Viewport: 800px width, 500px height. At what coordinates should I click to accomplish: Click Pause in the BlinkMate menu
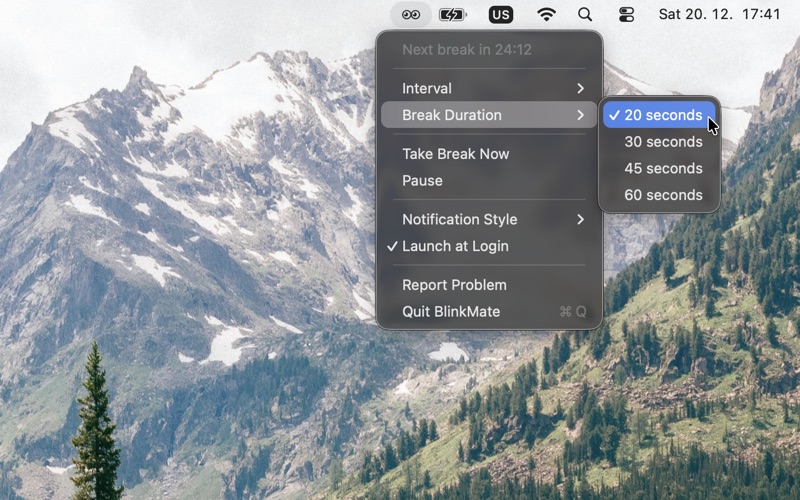(x=489, y=181)
